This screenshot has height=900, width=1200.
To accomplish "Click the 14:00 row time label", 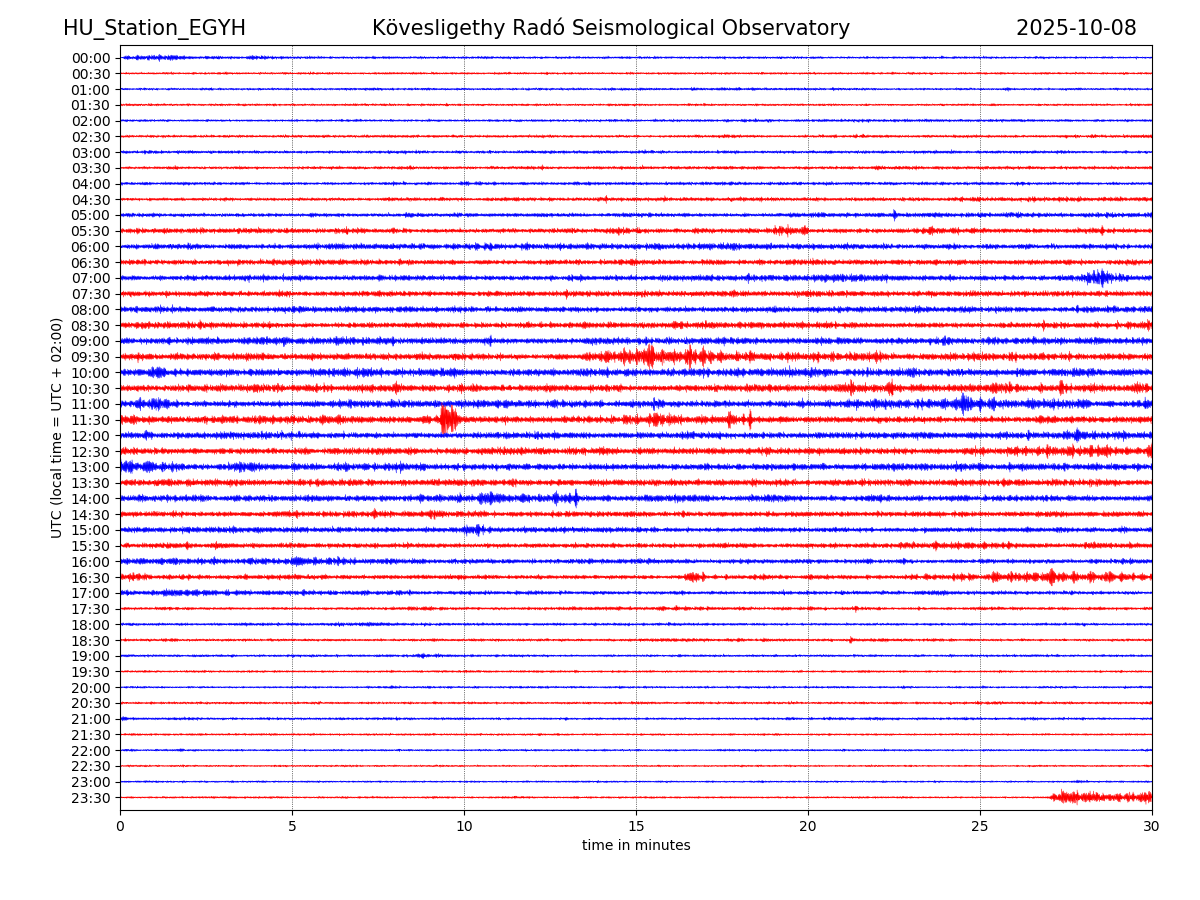I will (x=90, y=499).
